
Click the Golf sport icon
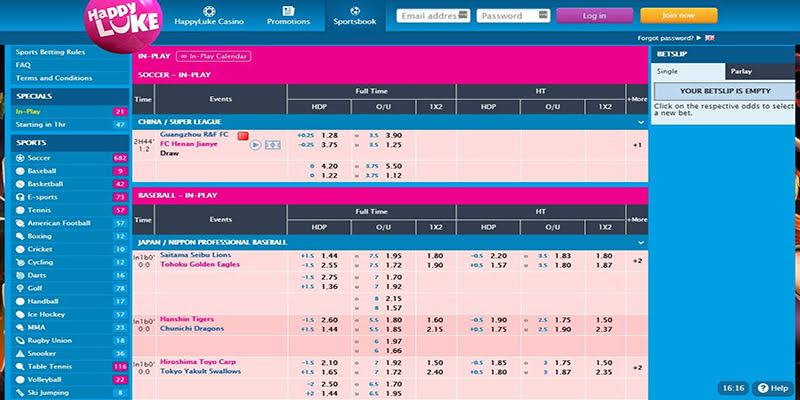pos(20,288)
